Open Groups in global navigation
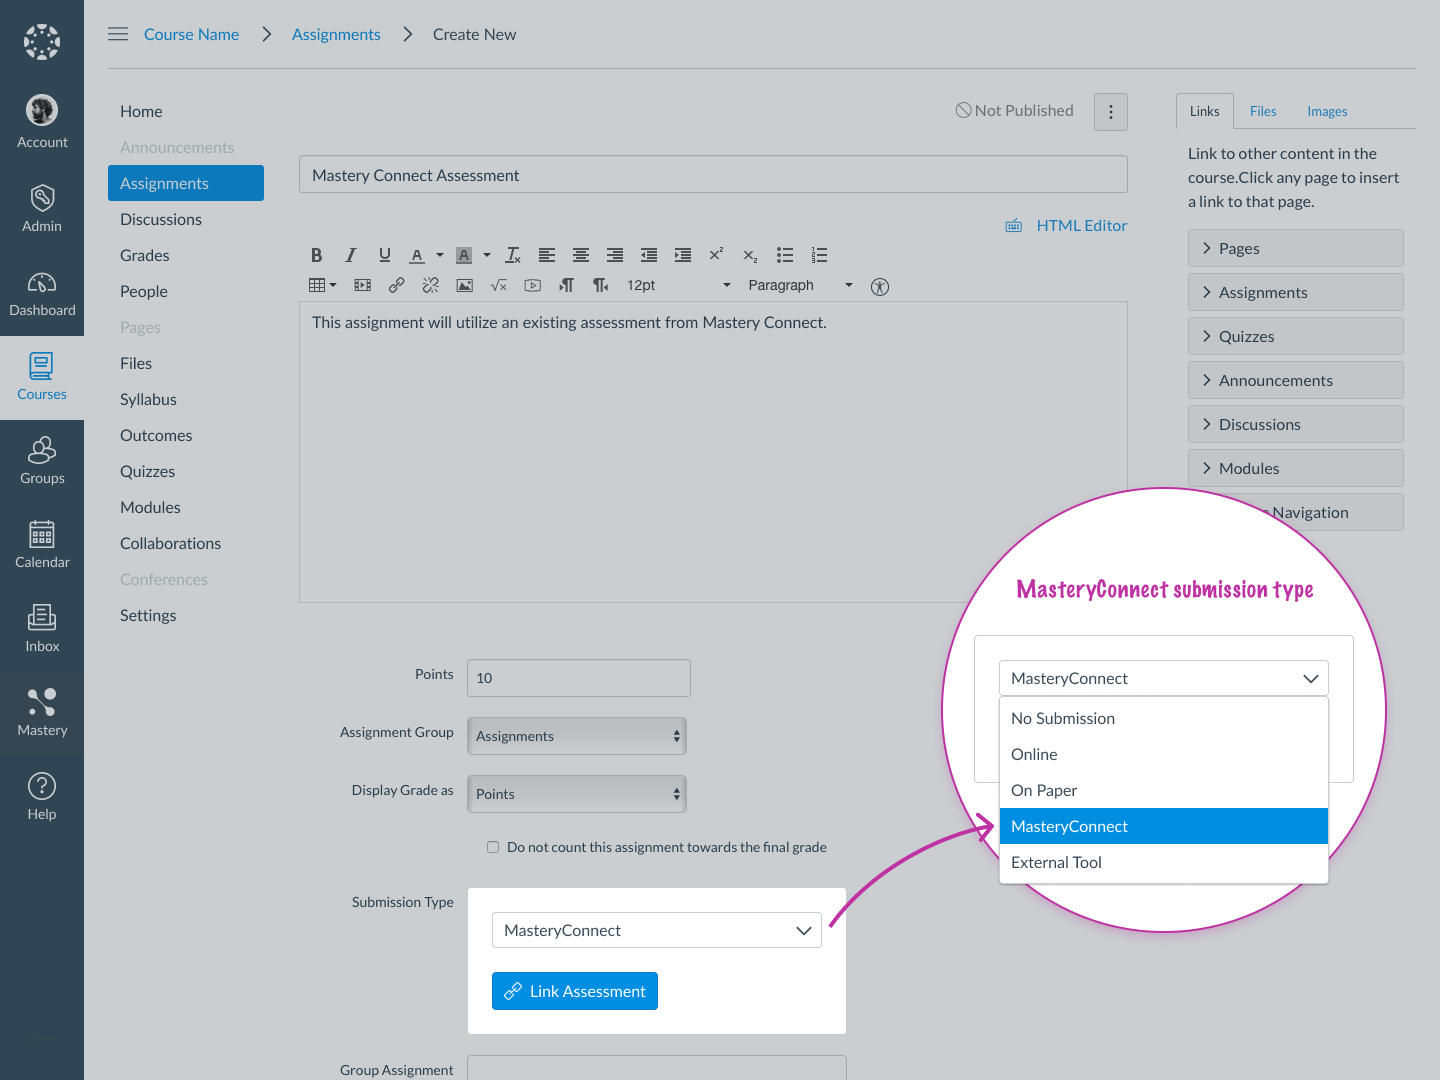Screen dimensions: 1440x1080 click(x=42, y=460)
